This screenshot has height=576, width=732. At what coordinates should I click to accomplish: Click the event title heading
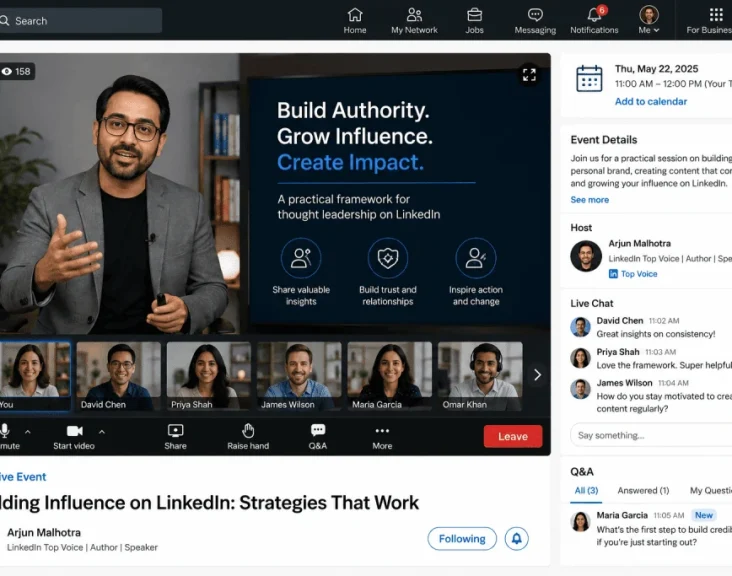coord(210,503)
